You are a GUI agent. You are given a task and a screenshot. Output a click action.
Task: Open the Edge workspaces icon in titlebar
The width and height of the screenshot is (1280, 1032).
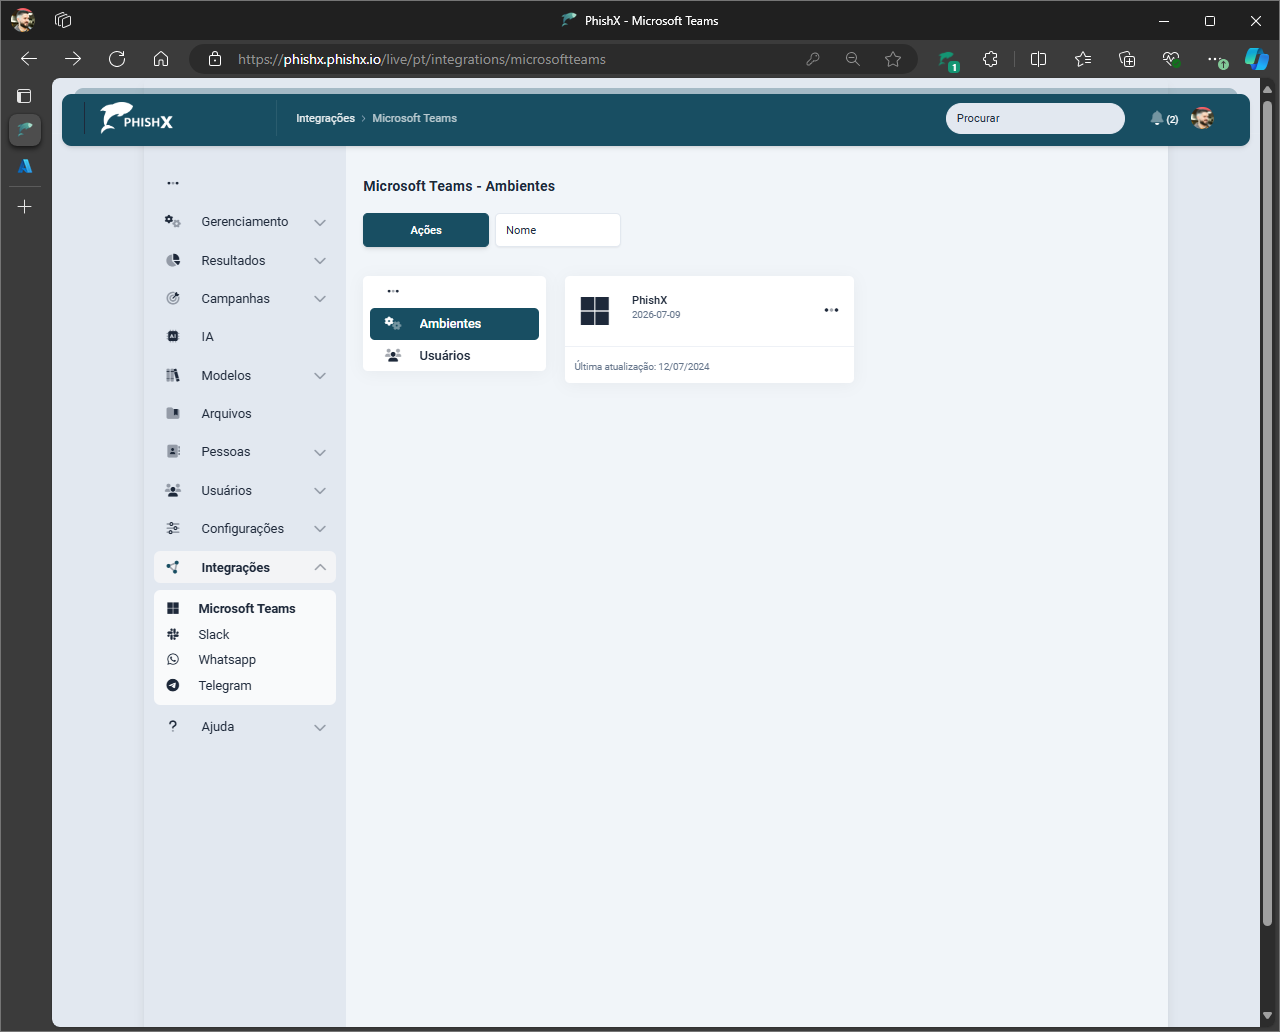click(x=63, y=20)
